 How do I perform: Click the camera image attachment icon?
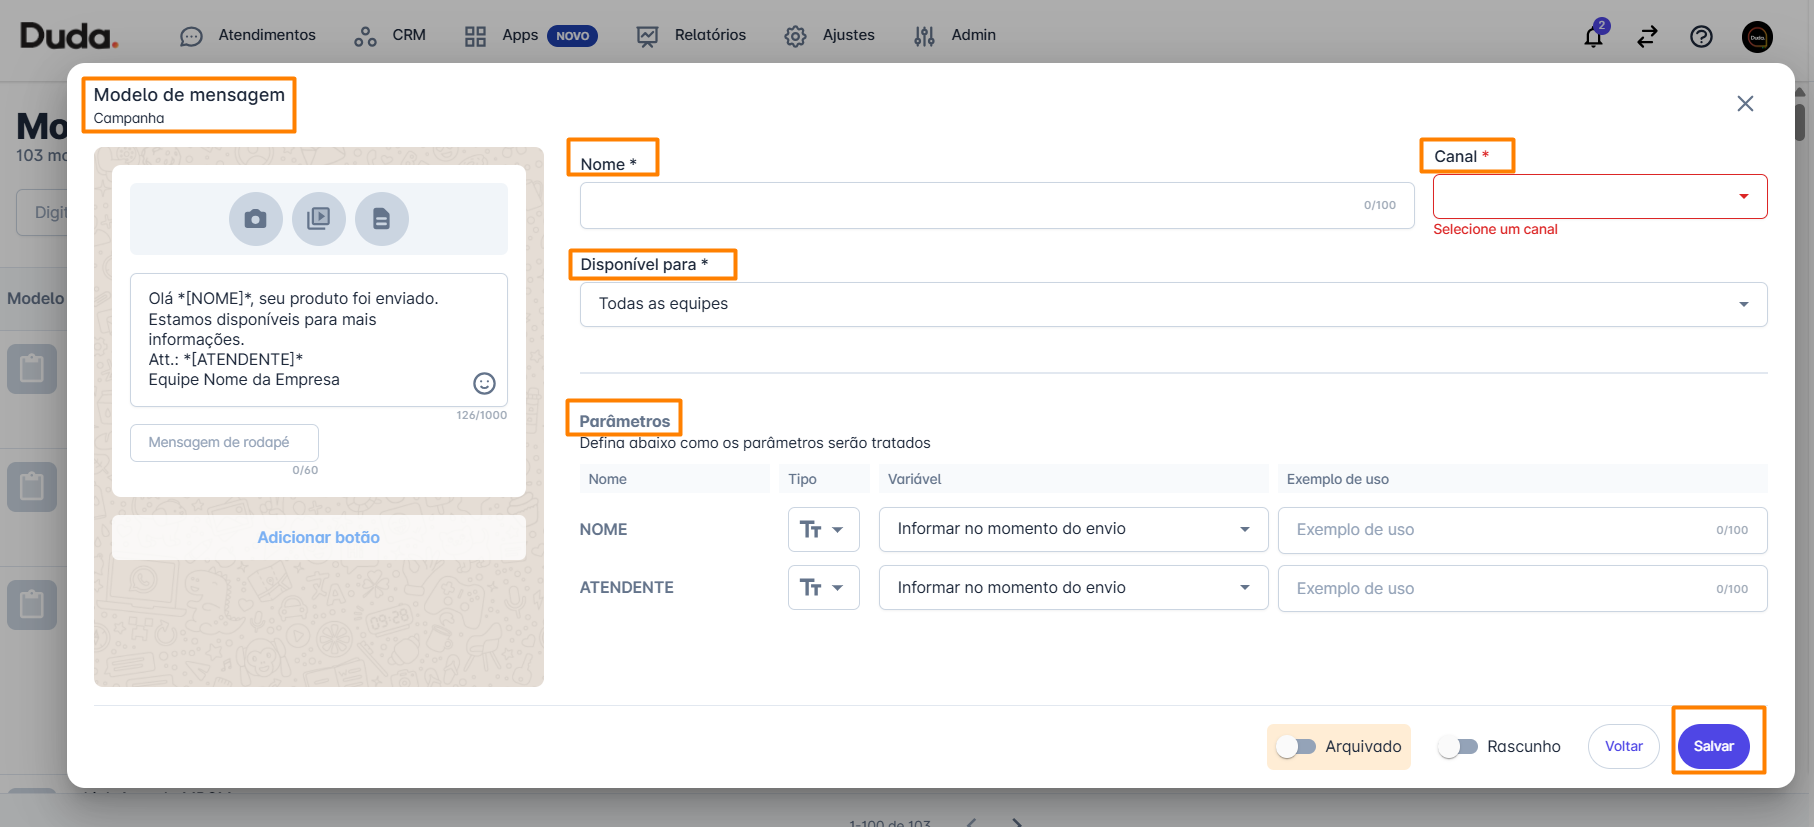[255, 219]
